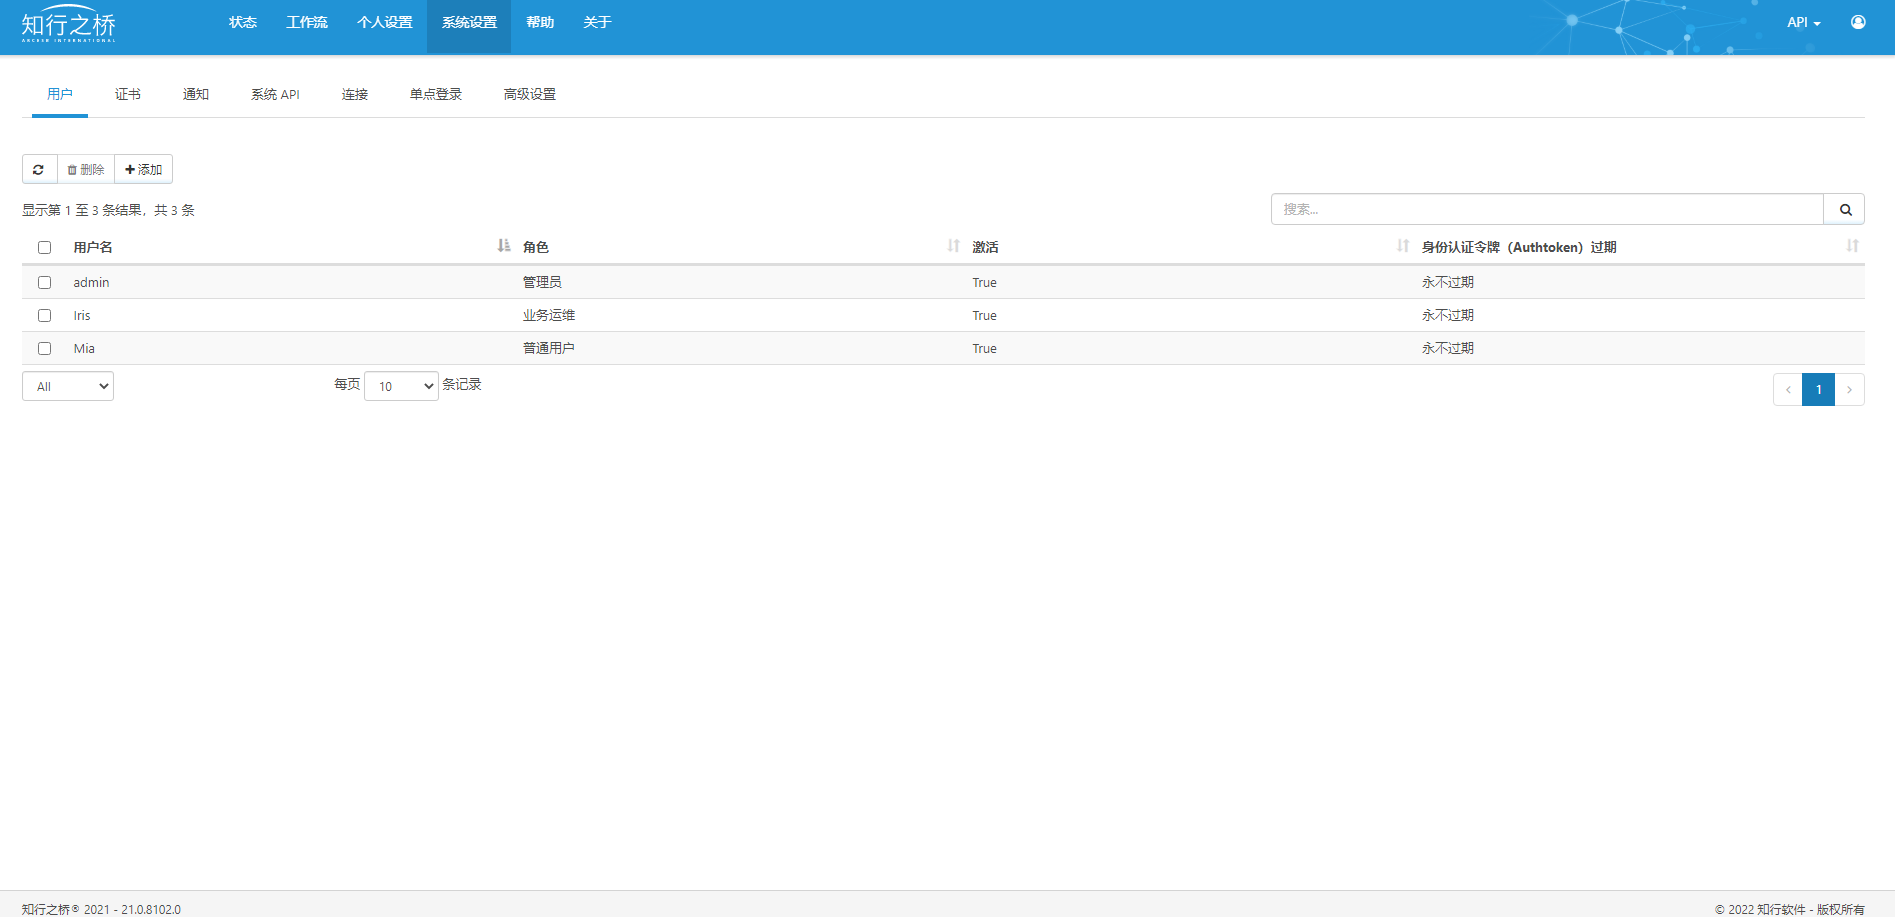The height and width of the screenshot is (917, 1895).
Task: Open the 状态 menu
Action: pos(243,22)
